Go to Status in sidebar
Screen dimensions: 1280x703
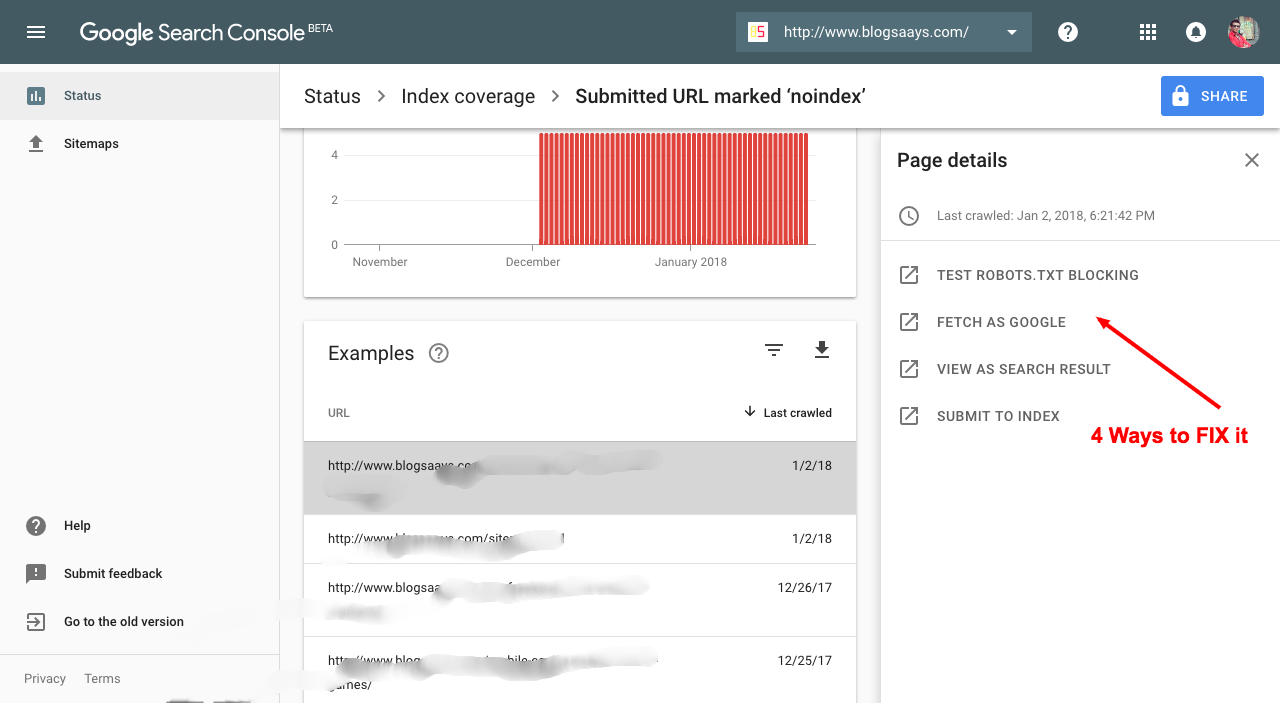point(82,96)
